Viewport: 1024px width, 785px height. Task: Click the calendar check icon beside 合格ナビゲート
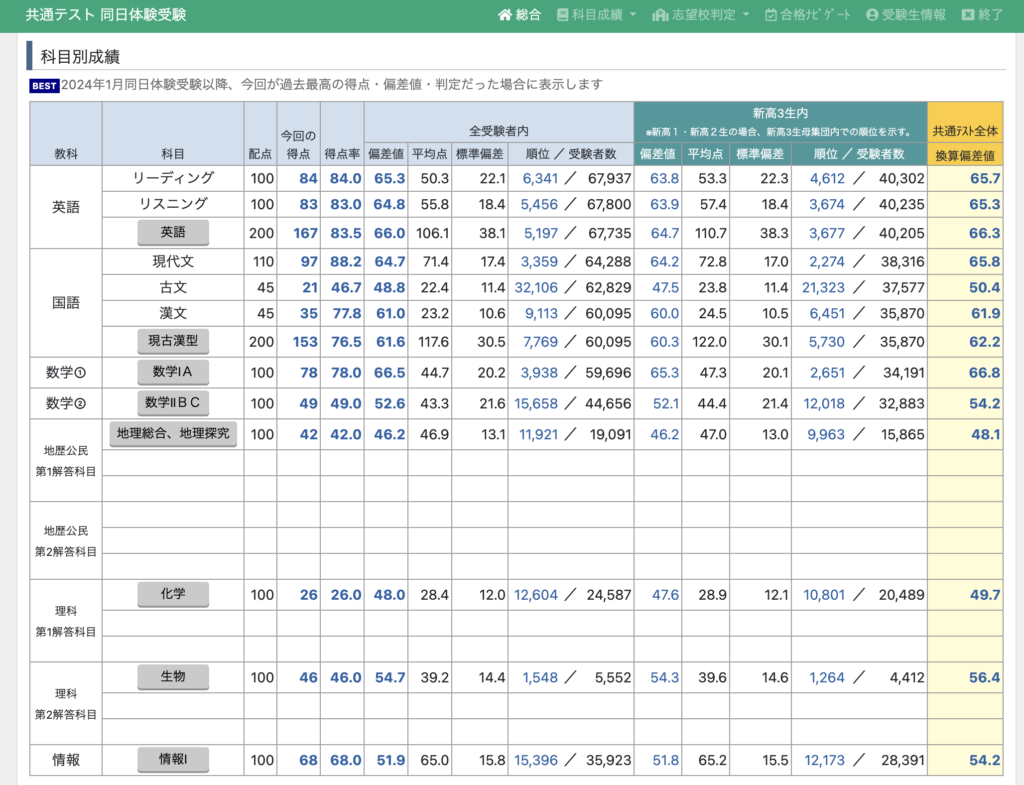click(771, 15)
